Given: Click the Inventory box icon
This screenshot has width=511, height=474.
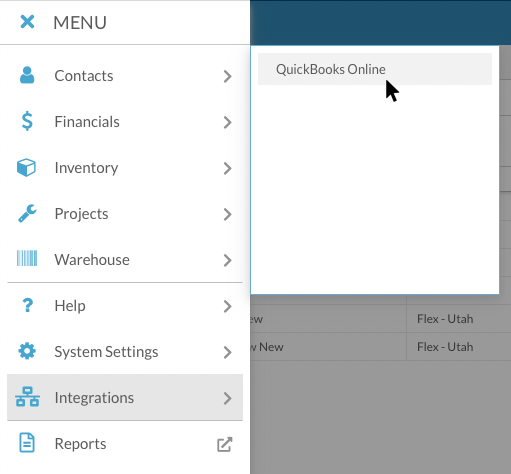Looking at the screenshot, I should point(26,167).
